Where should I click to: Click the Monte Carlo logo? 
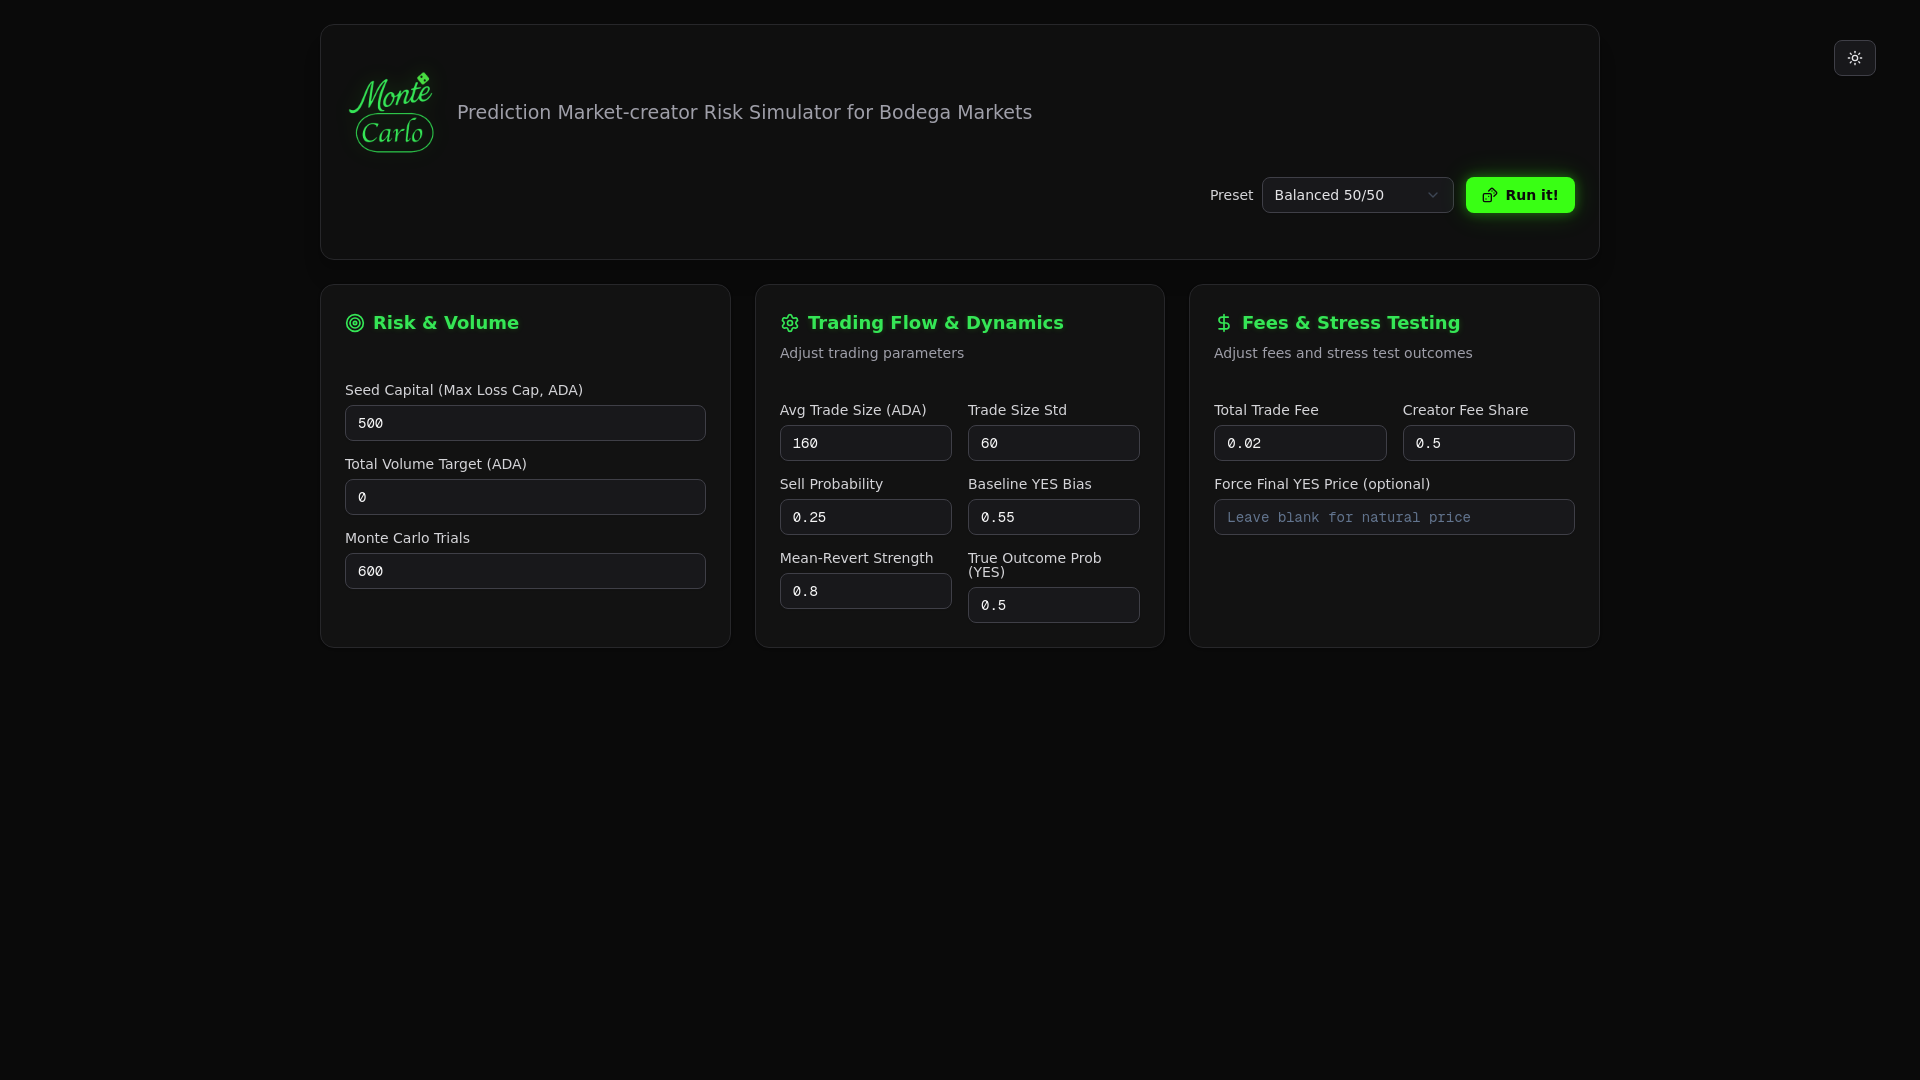[x=391, y=112]
